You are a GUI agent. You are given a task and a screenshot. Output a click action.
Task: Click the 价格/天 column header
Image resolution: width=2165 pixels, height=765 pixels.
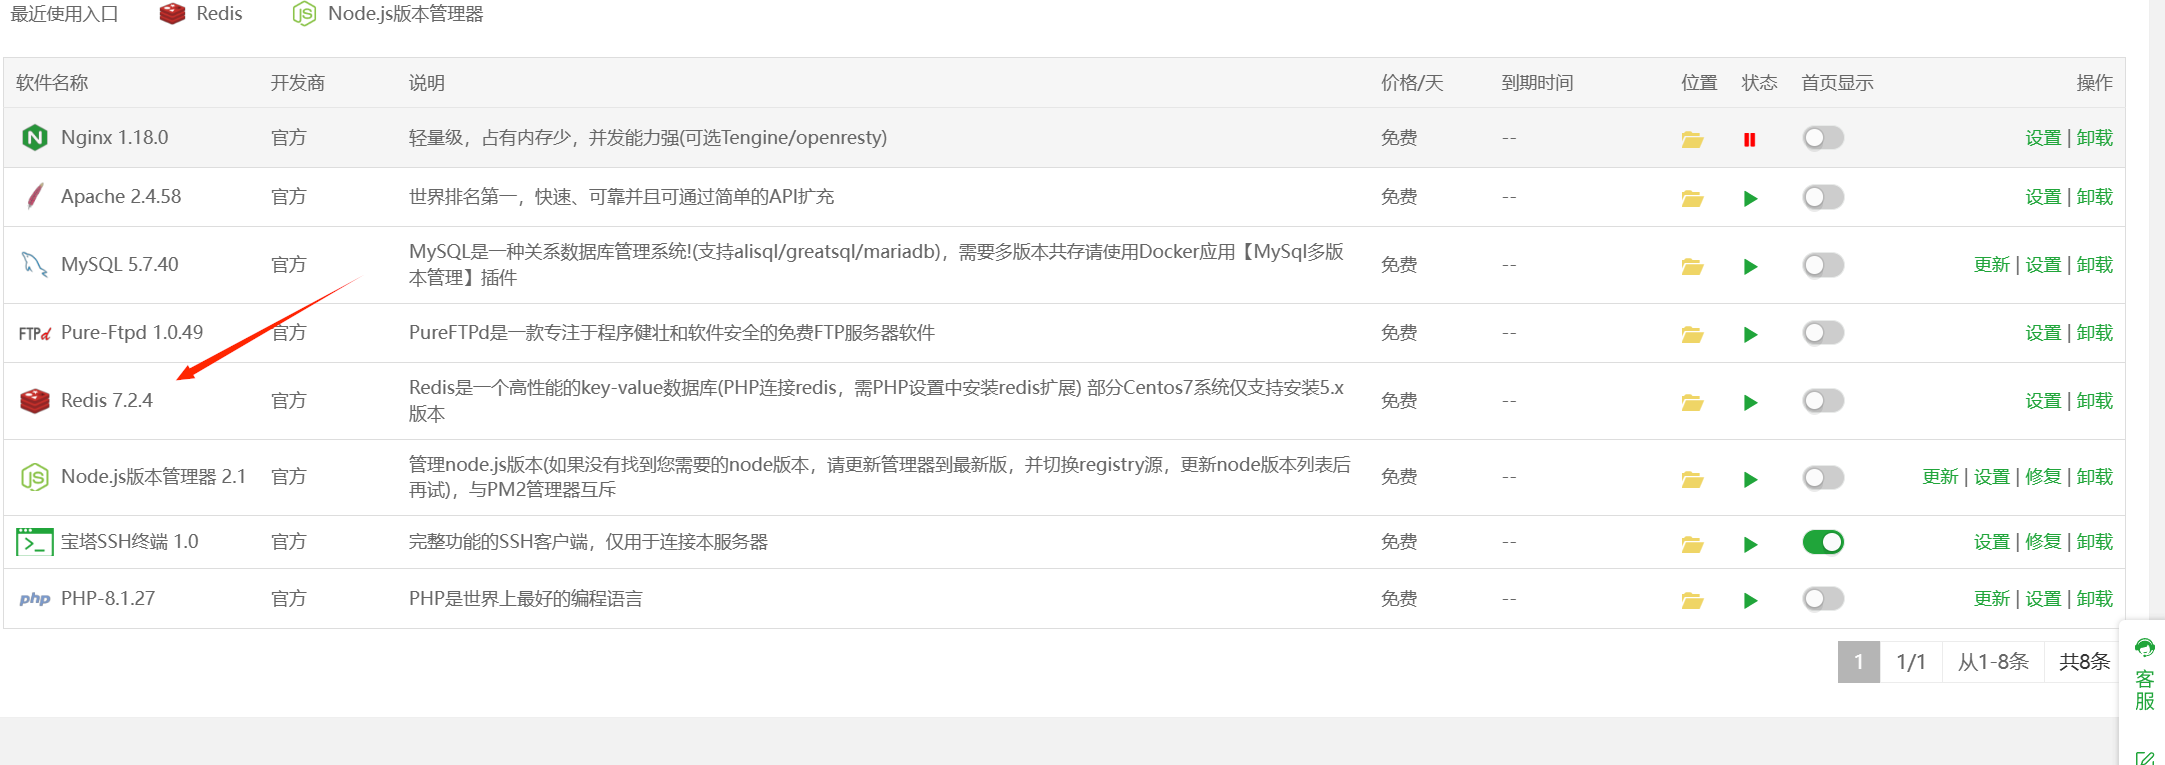[x=1412, y=83]
